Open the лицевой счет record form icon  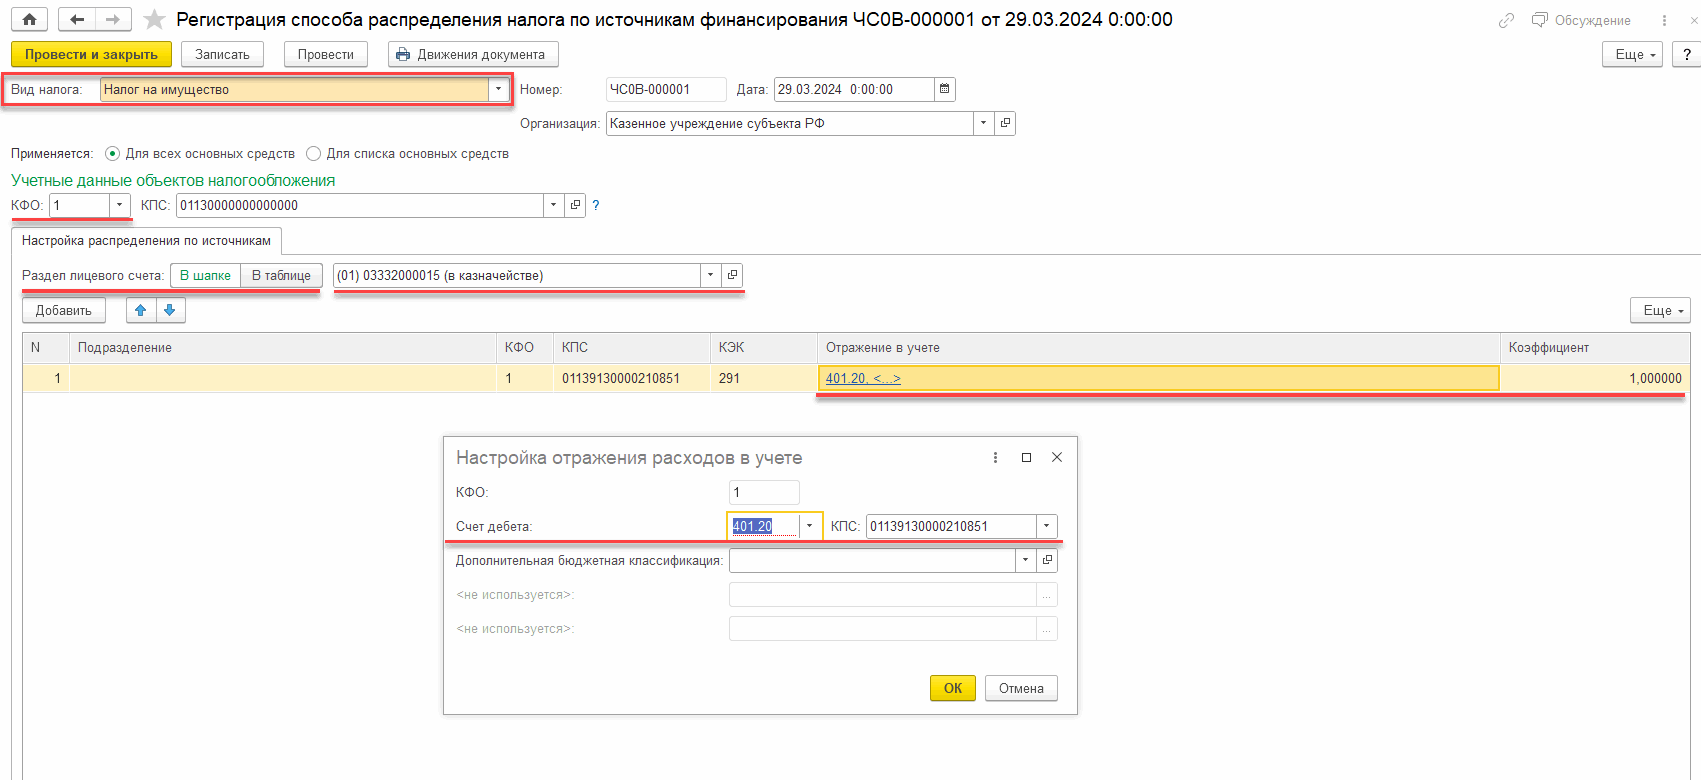tap(732, 275)
